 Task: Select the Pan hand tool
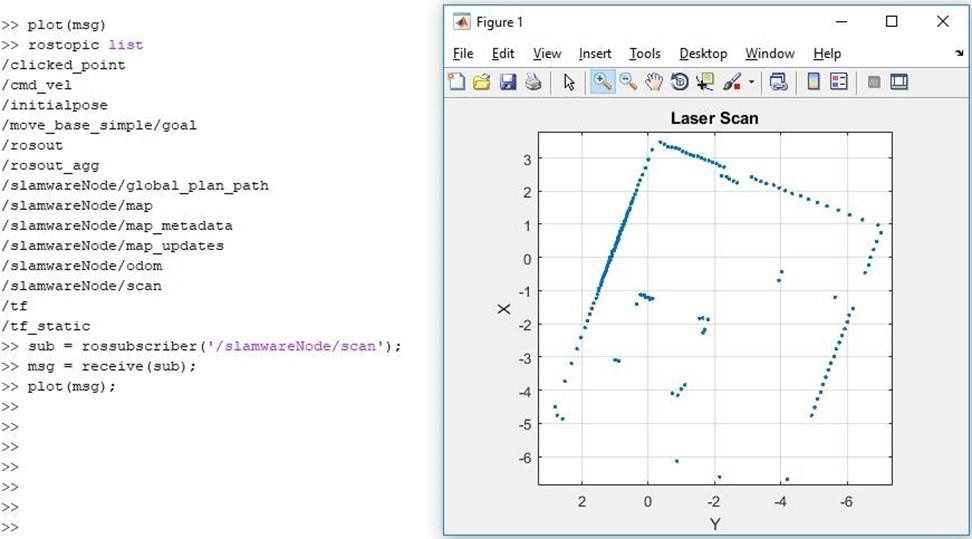coord(653,82)
